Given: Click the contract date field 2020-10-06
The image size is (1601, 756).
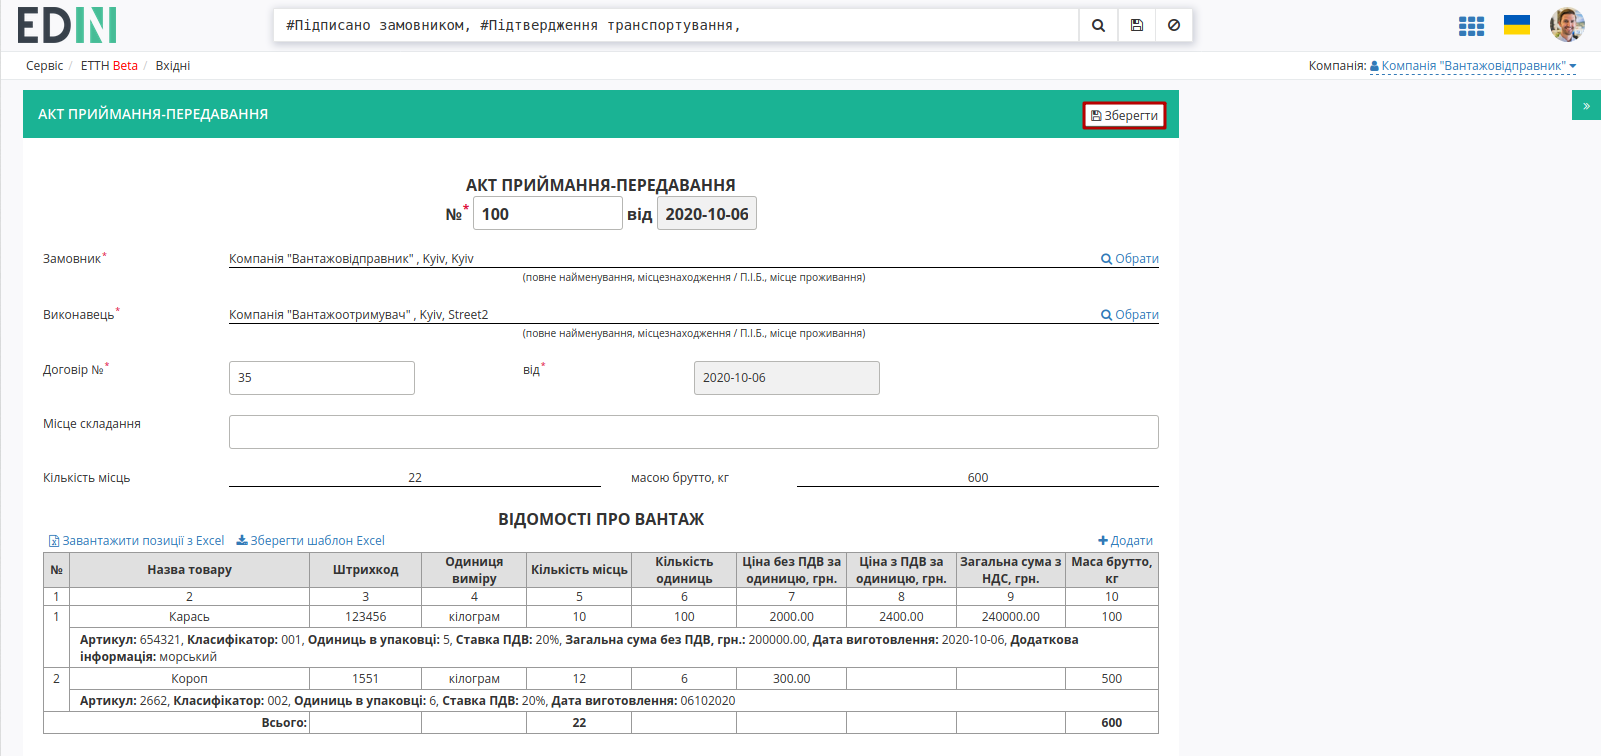Looking at the screenshot, I should 787,378.
